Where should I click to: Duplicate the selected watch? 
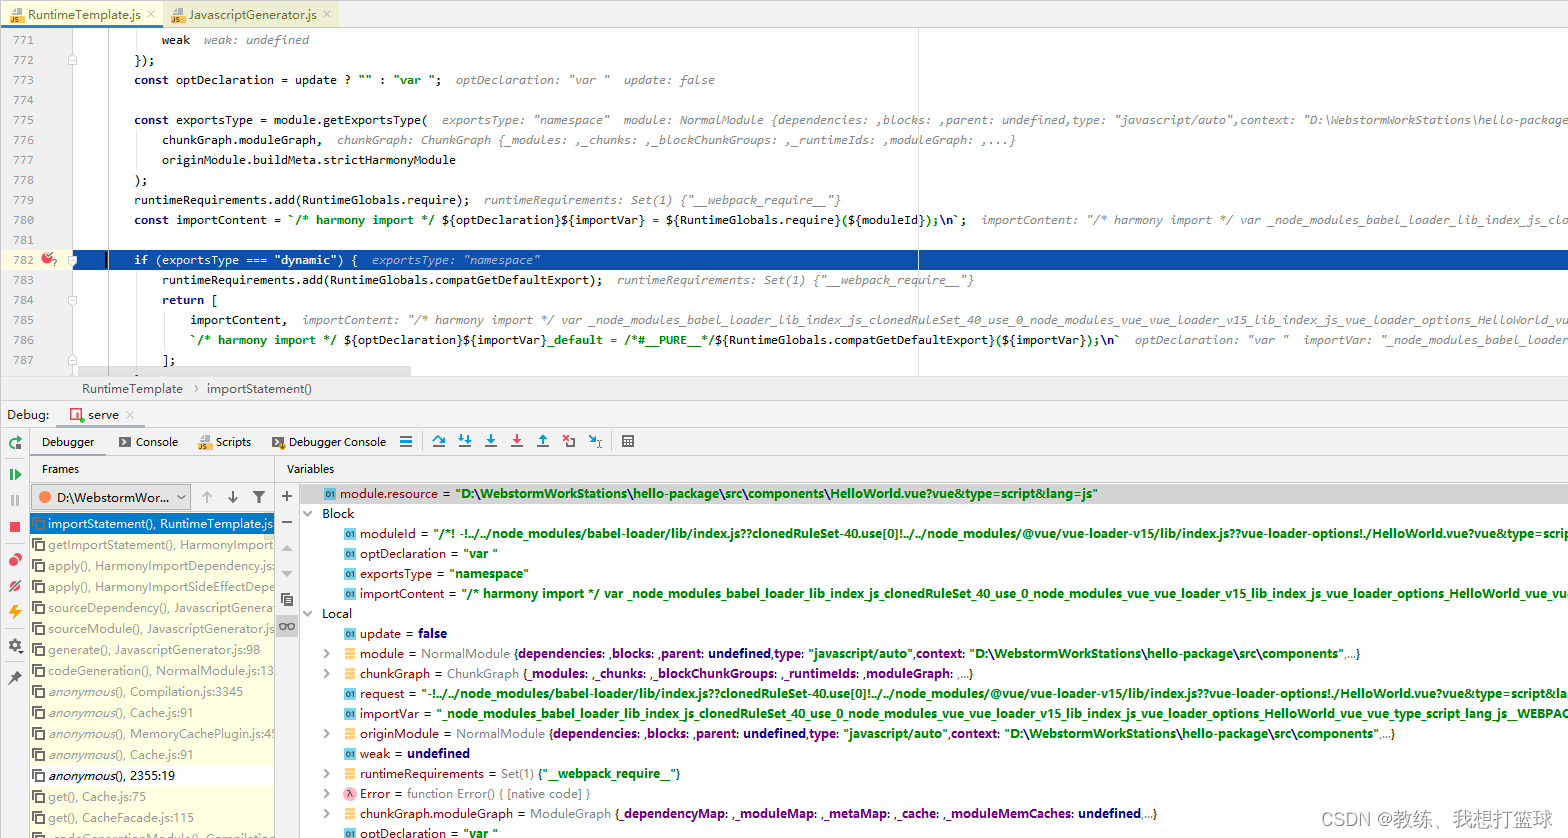(x=287, y=600)
